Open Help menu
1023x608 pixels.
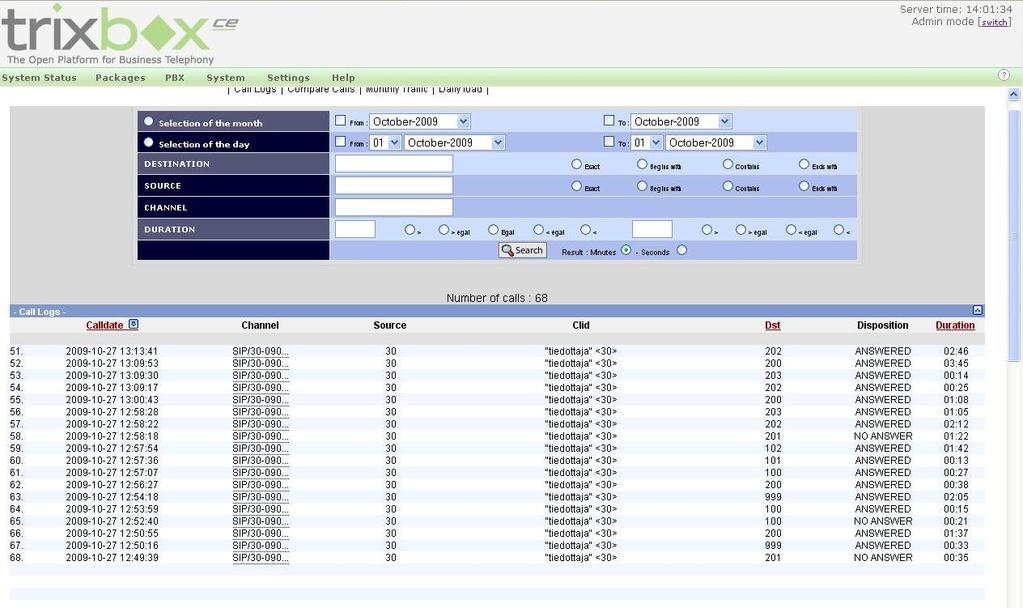point(343,78)
